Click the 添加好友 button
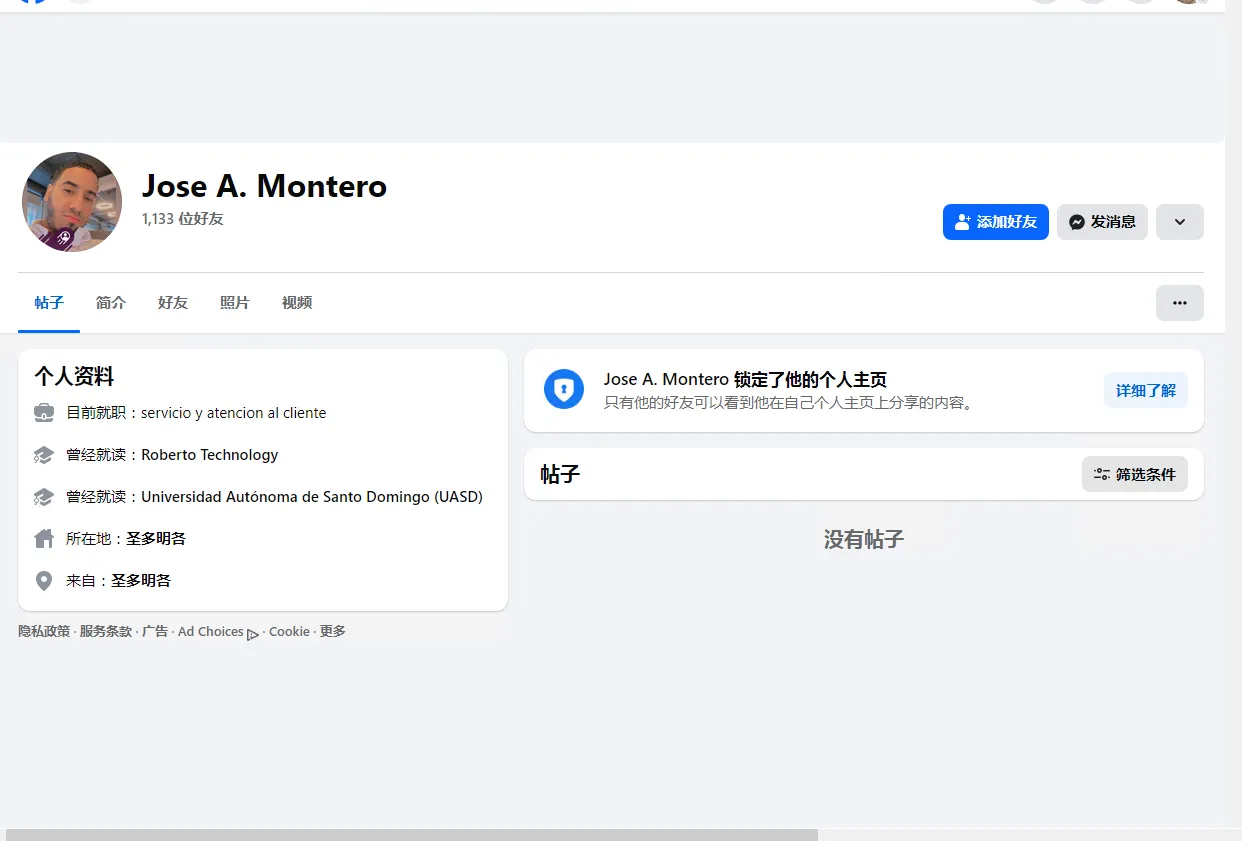 (996, 222)
